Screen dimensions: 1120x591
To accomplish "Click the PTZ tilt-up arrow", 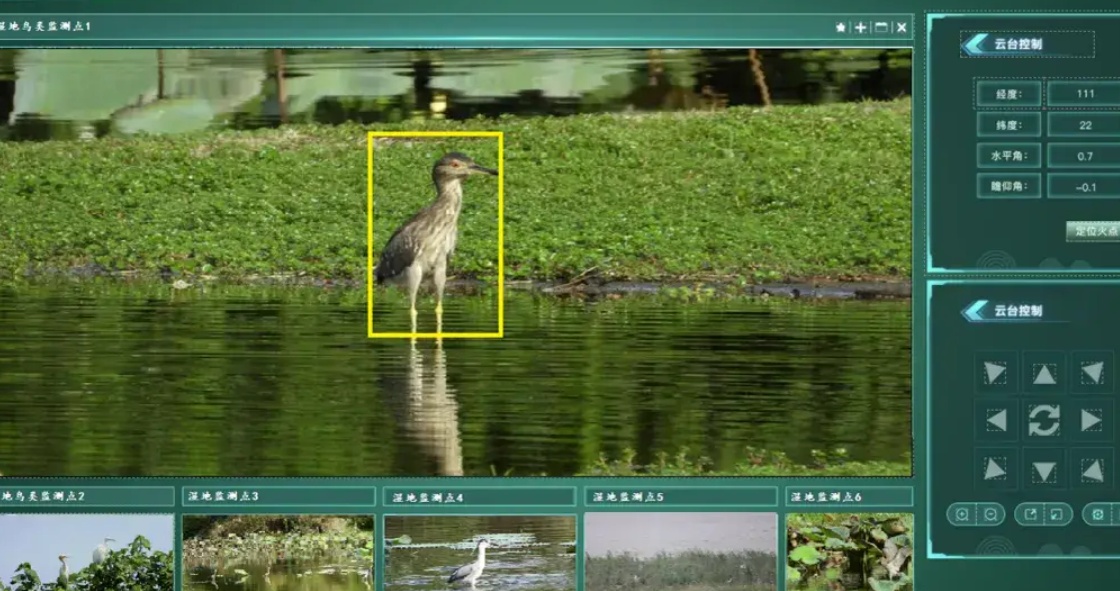I will 1044,373.
